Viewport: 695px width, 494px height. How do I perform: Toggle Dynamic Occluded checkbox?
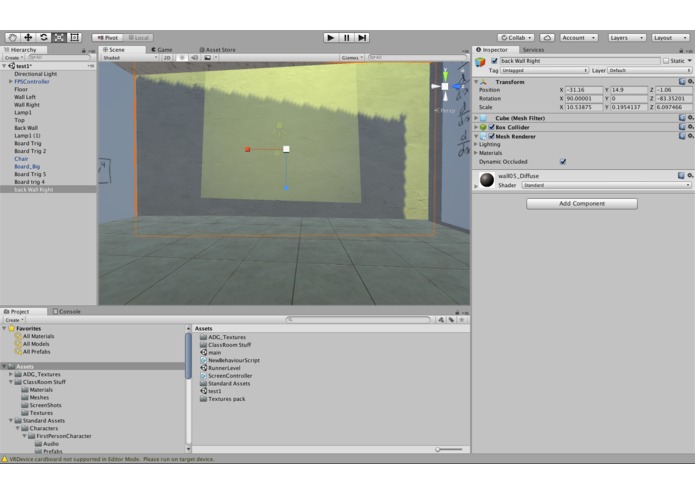563,162
